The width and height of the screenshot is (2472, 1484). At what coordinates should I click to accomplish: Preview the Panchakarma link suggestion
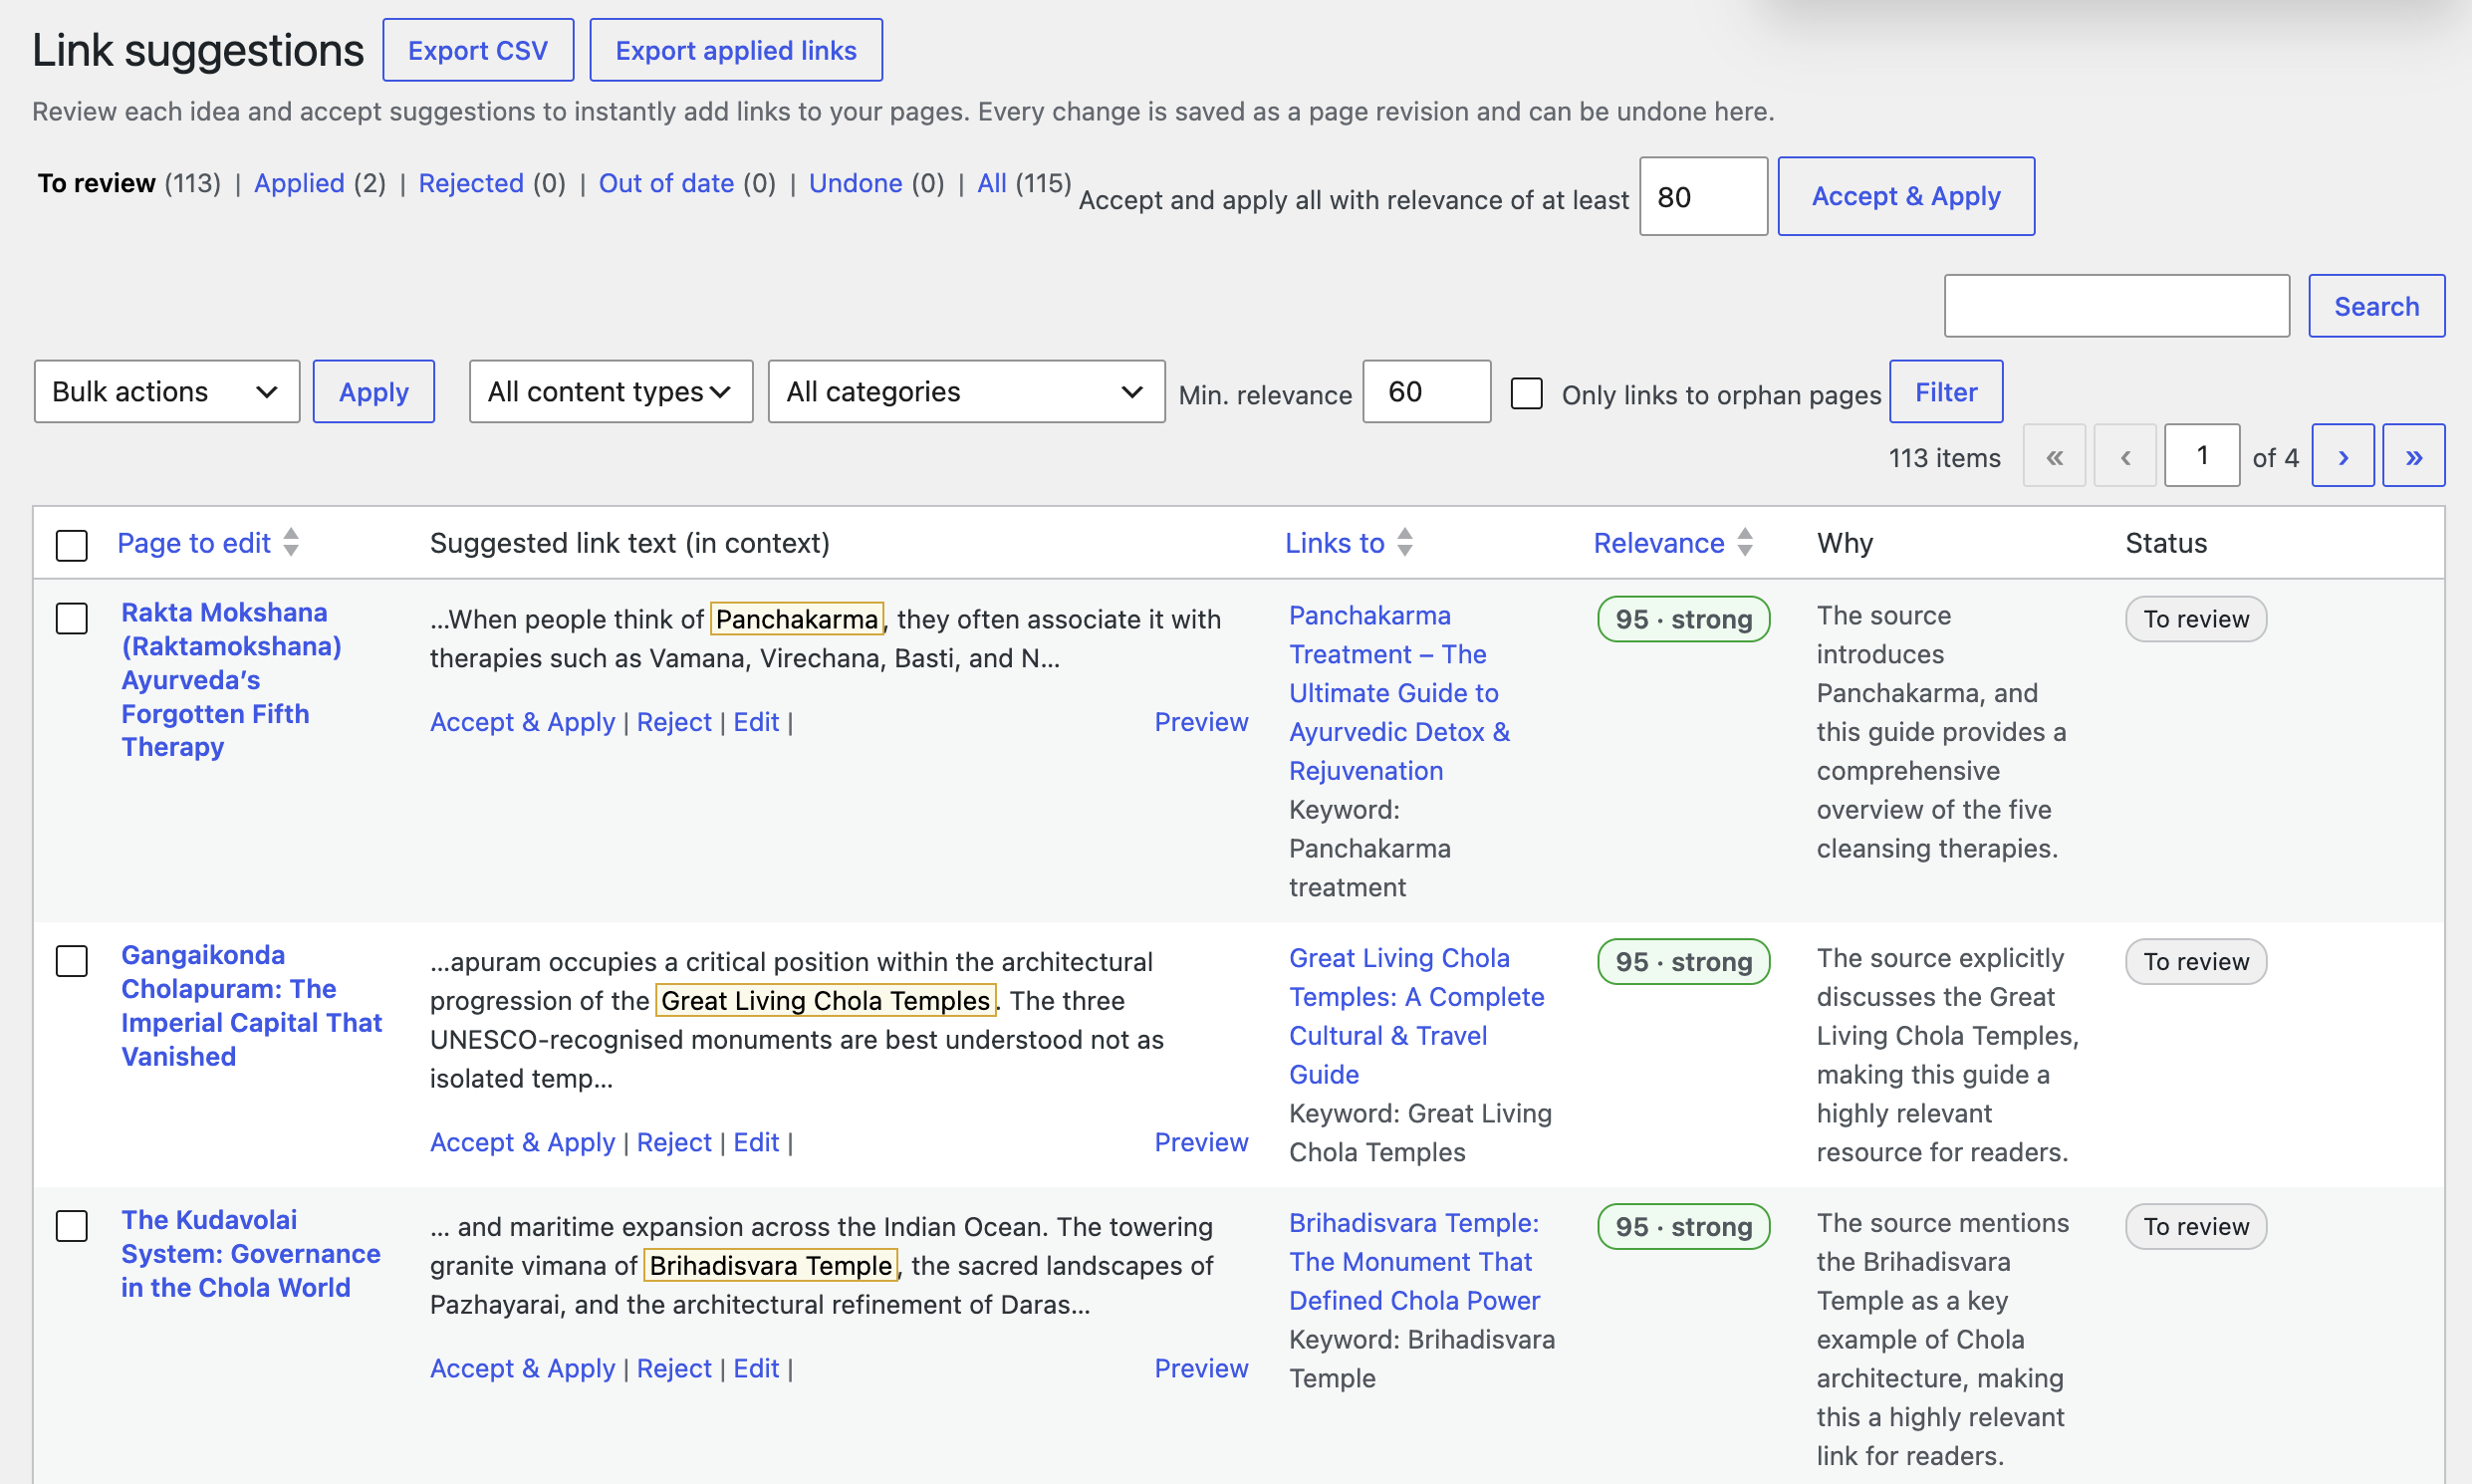pyautogui.click(x=1201, y=722)
